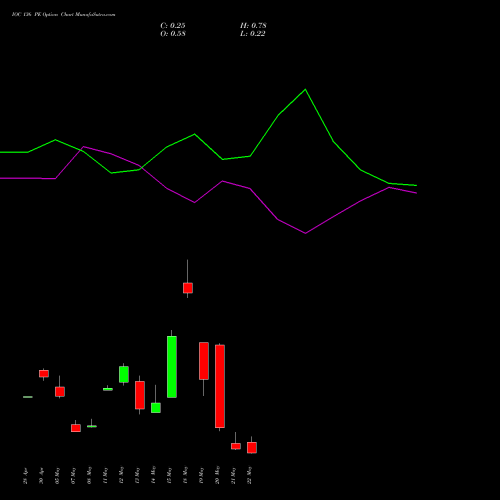The image size is (500, 500).
Task: Click the "14 May" date axis label
Action: [154, 476]
